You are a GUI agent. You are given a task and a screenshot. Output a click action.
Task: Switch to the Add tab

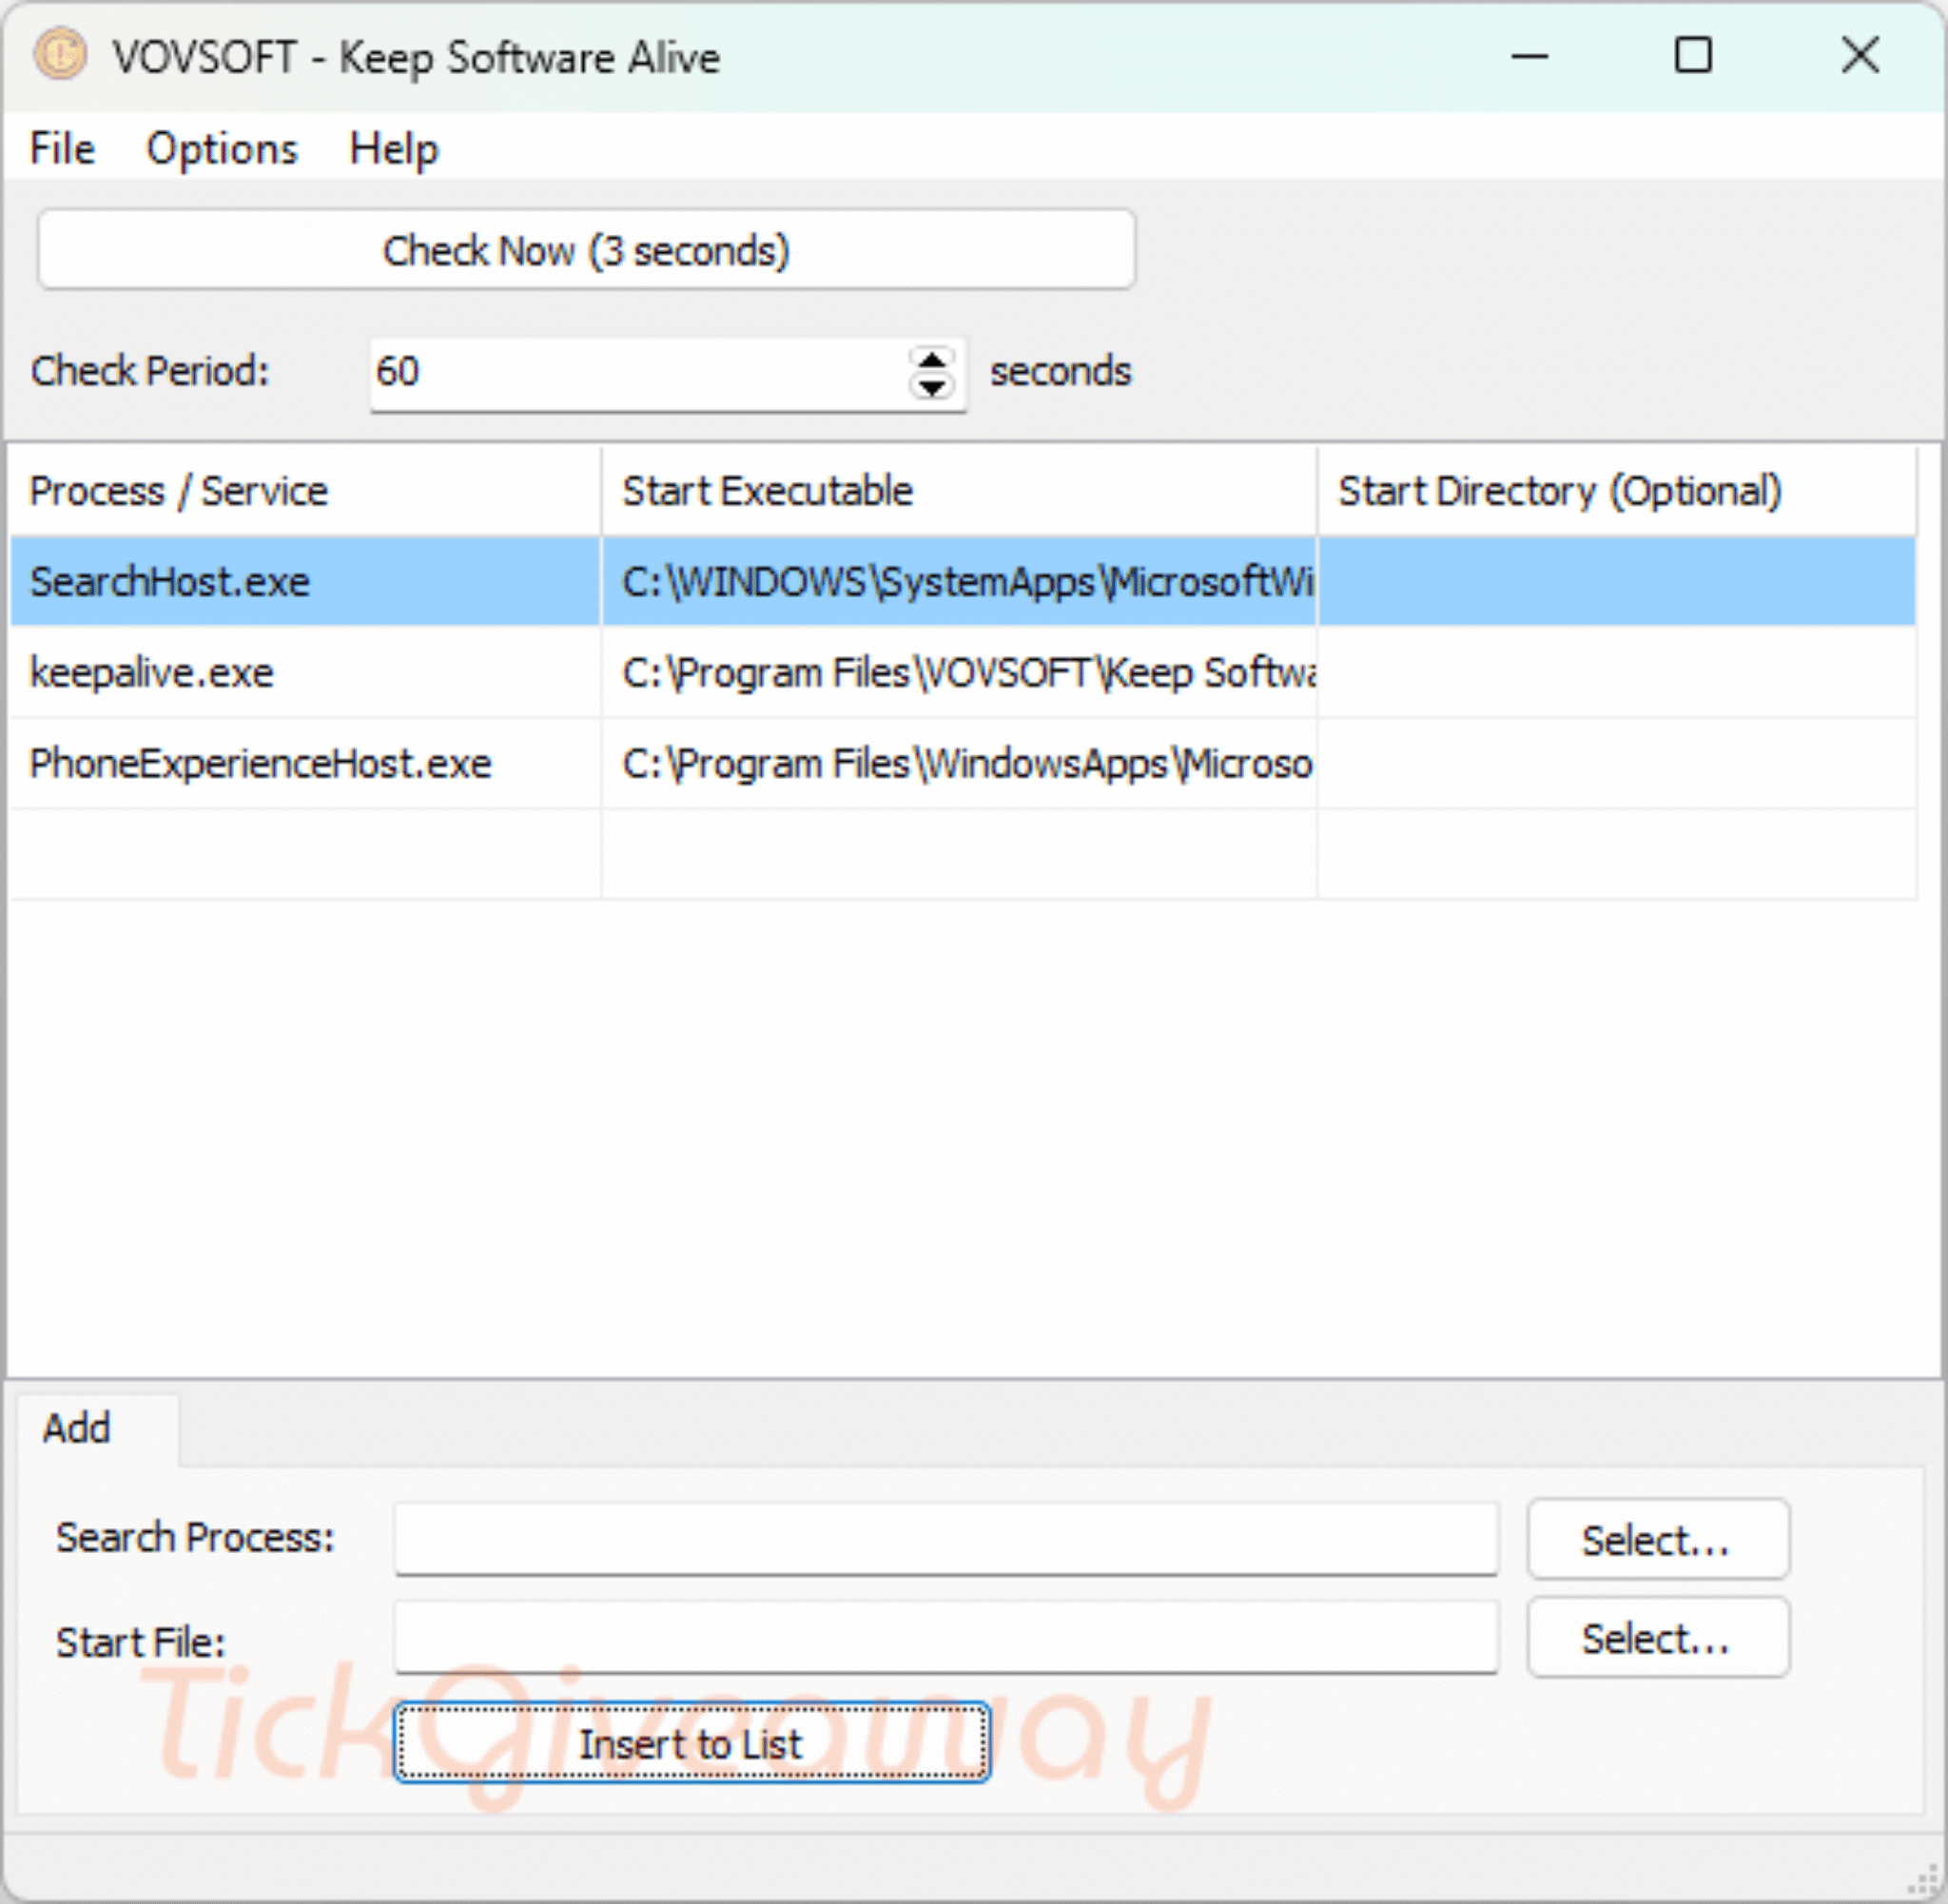(x=97, y=1429)
